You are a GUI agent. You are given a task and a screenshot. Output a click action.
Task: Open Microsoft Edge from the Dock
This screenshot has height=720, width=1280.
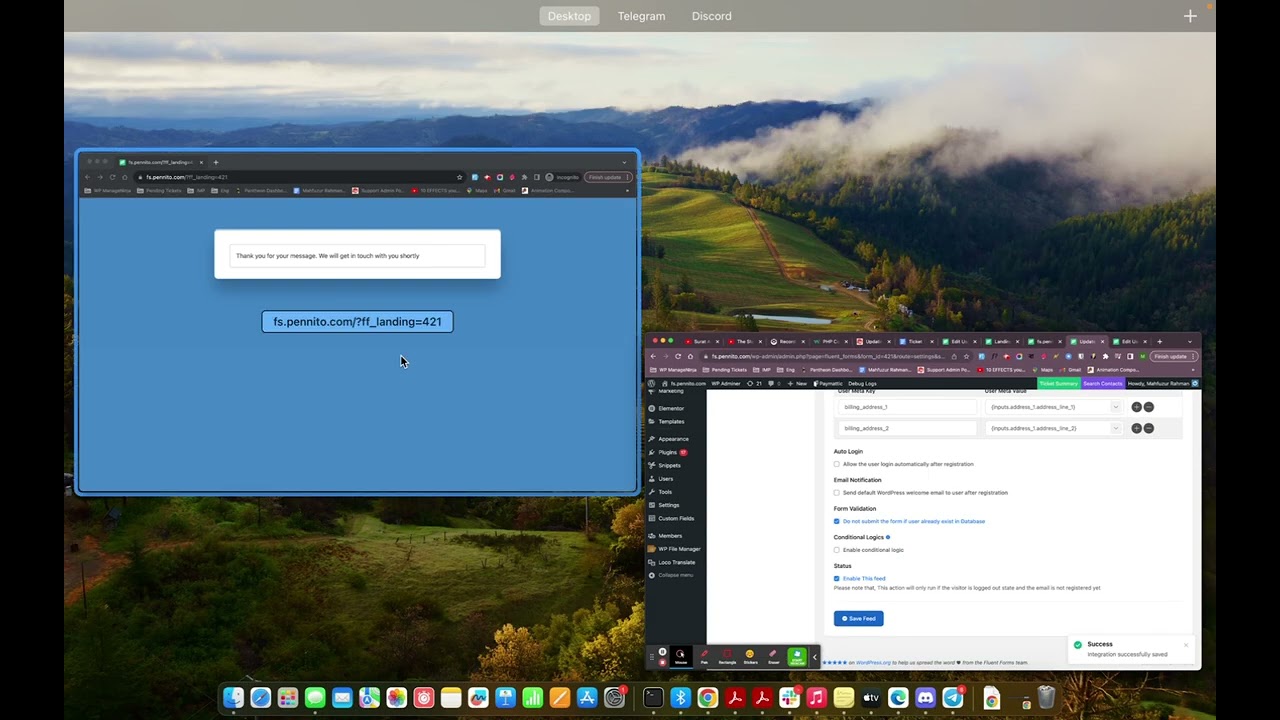[x=898, y=697]
